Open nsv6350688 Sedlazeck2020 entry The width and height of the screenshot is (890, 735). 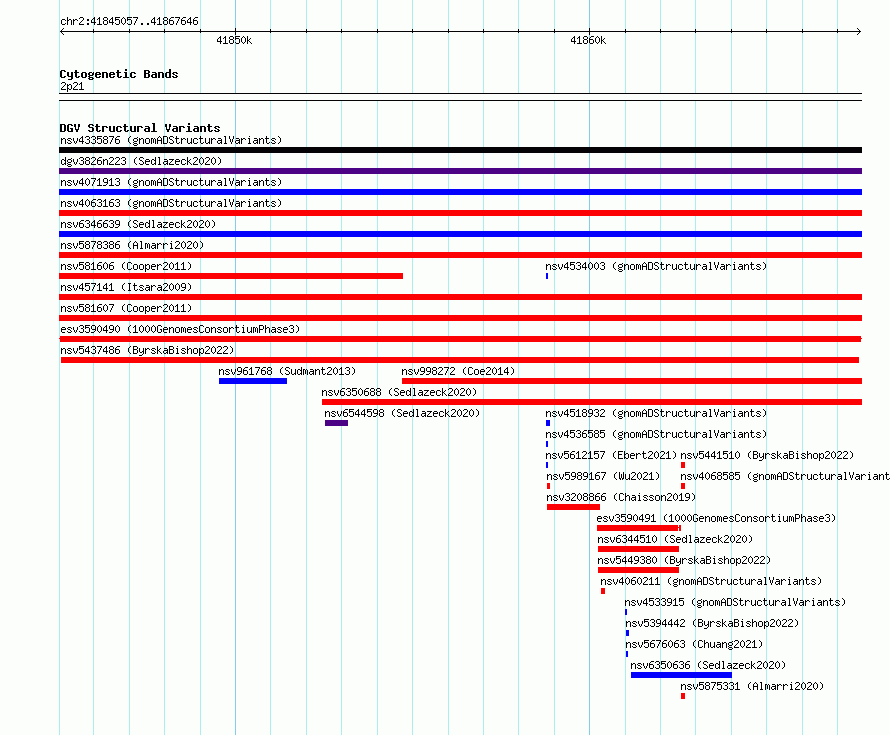pos(399,392)
